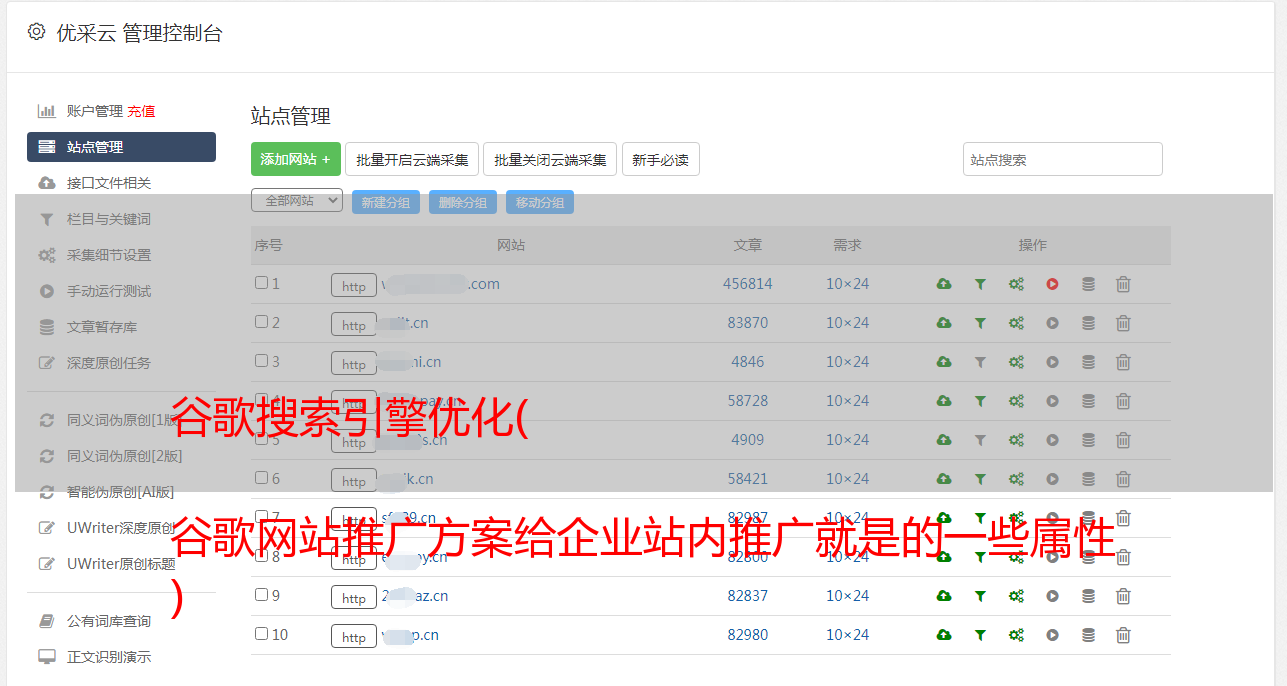This screenshot has width=1287, height=686.
Task: Select checkbox beside row 9
Action: tap(261, 595)
